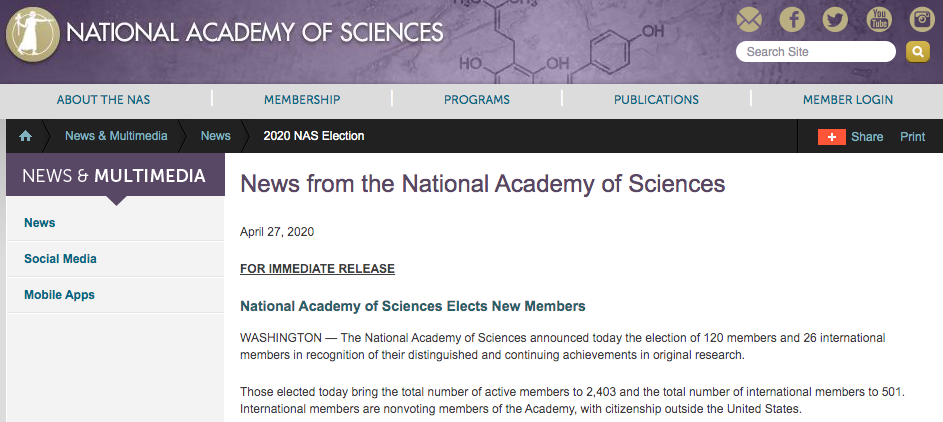
Task: Click the Print link
Action: [x=912, y=136]
